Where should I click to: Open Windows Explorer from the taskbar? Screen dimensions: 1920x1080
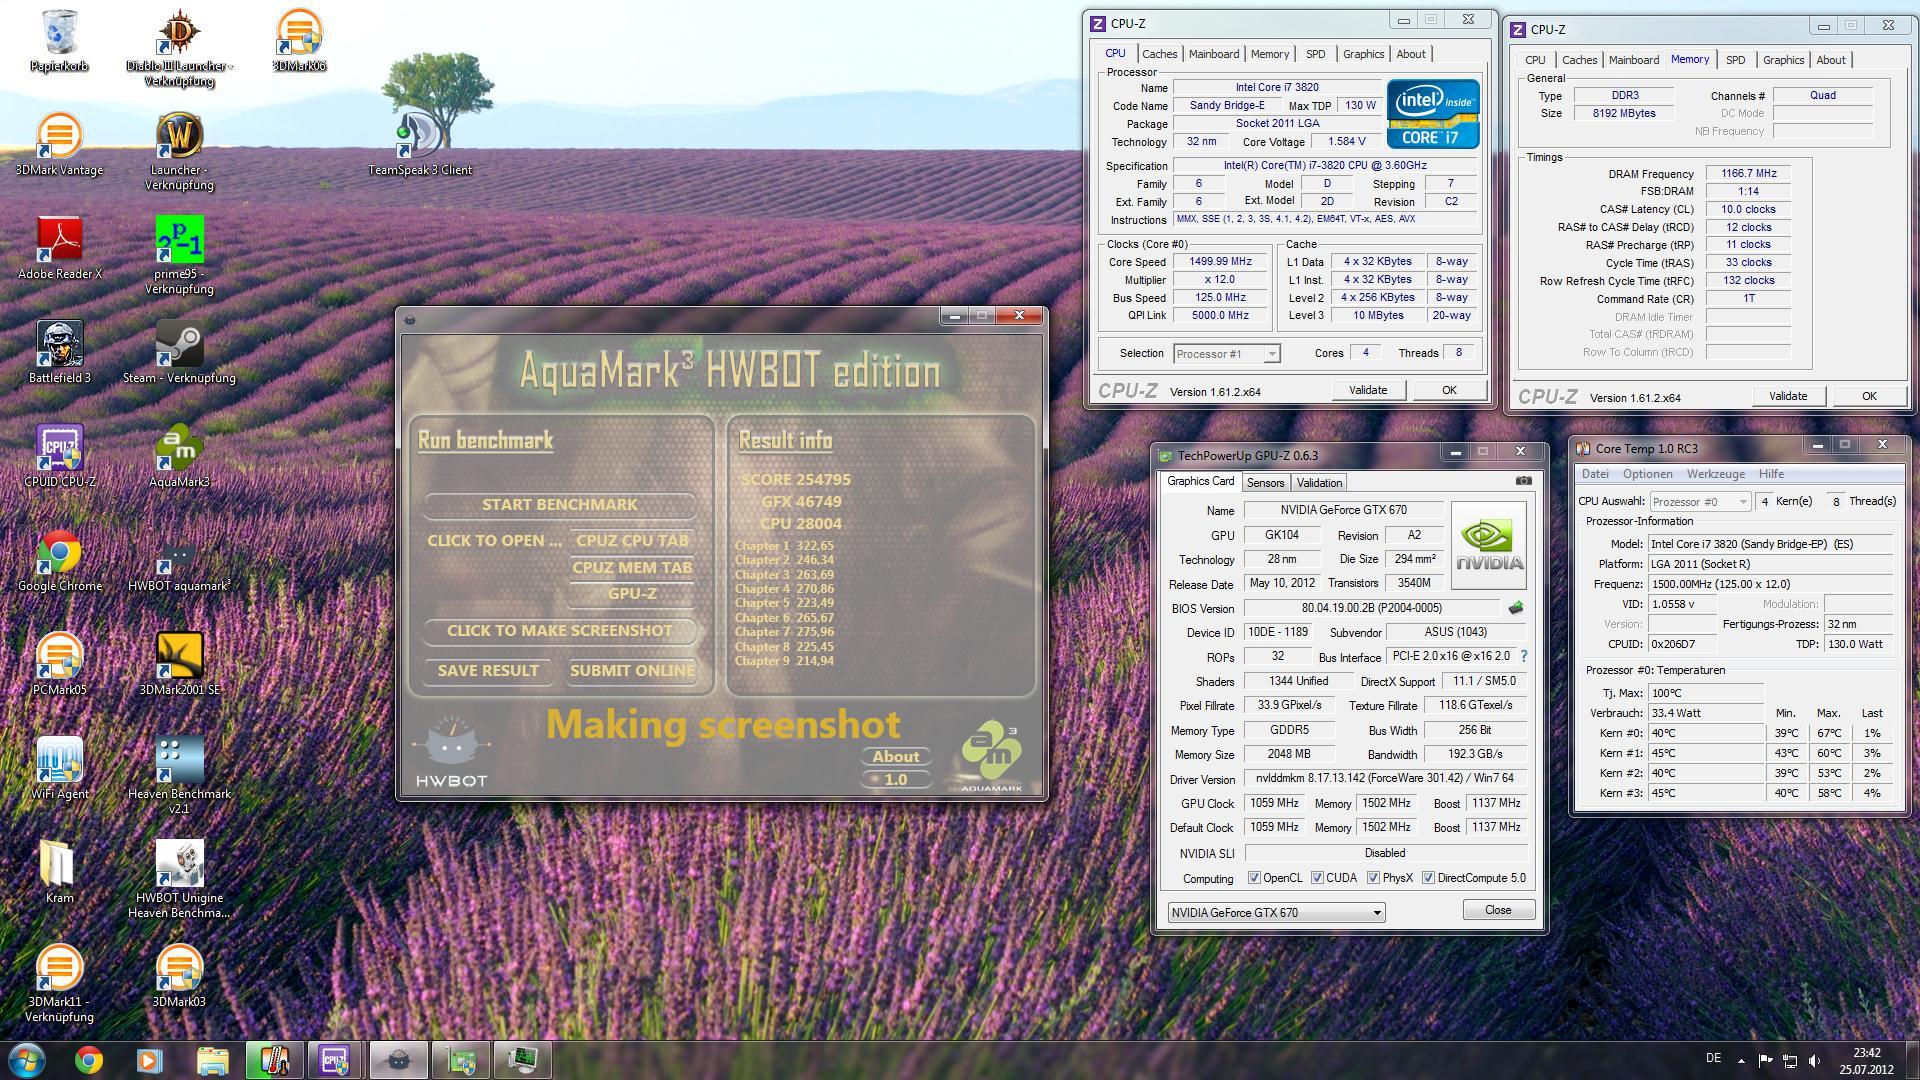pos(212,1060)
